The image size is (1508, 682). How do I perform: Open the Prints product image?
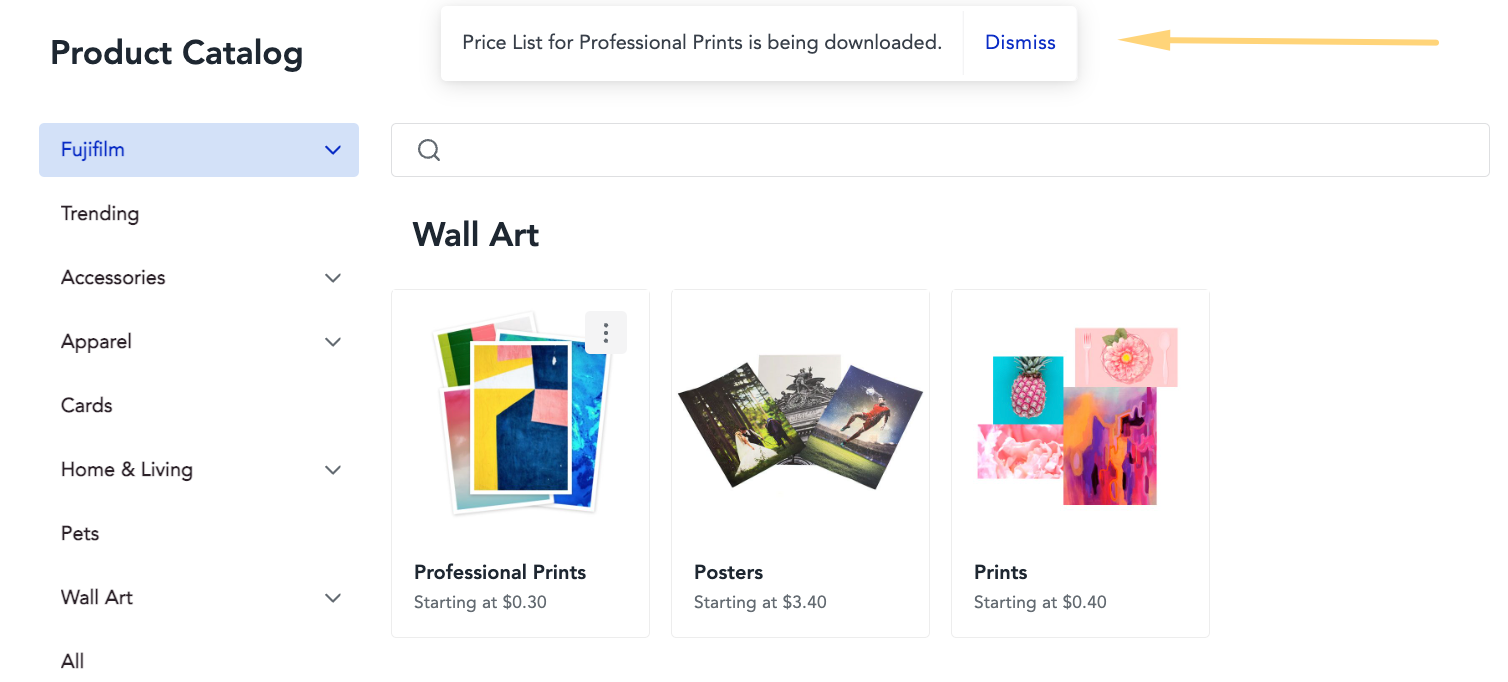tap(1077, 416)
